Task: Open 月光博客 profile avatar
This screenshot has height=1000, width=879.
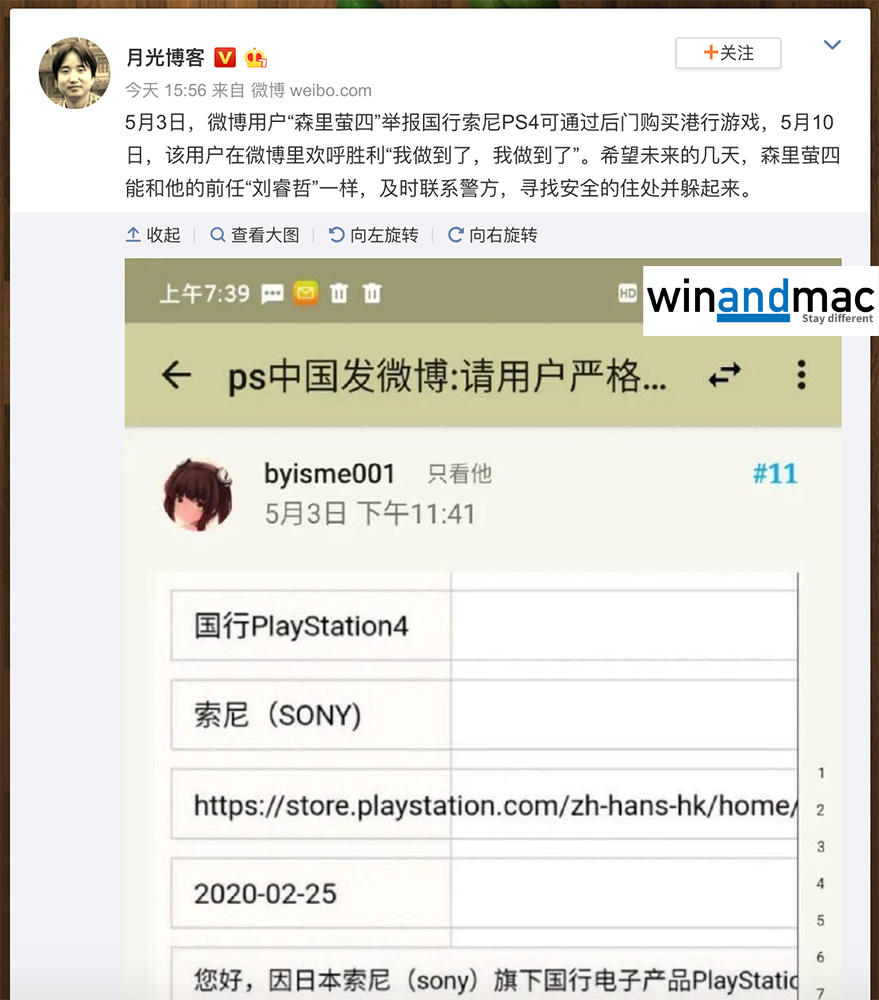Action: 74,73
